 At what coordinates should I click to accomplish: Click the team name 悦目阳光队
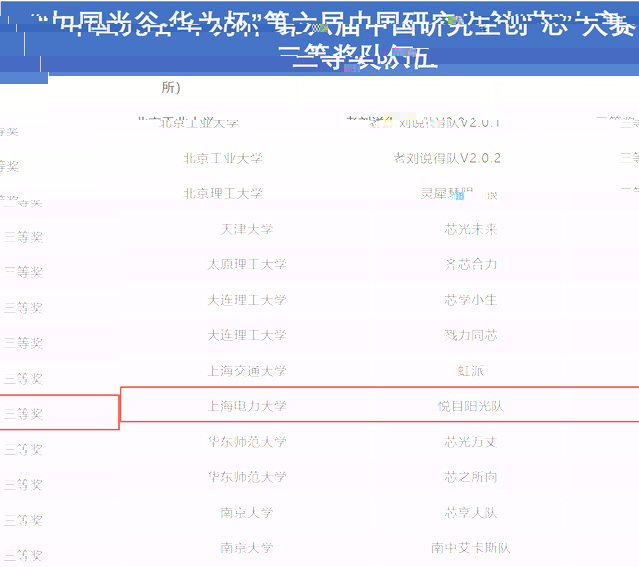[471, 406]
